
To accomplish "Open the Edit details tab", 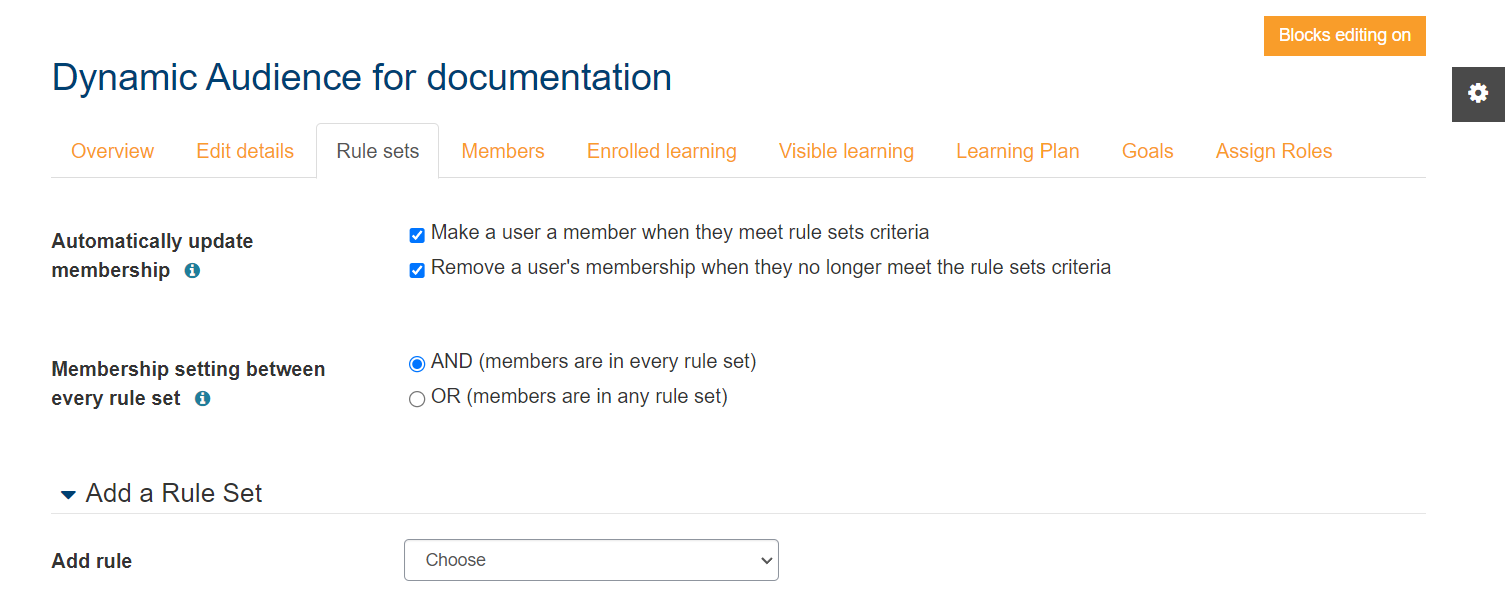I will tap(244, 150).
